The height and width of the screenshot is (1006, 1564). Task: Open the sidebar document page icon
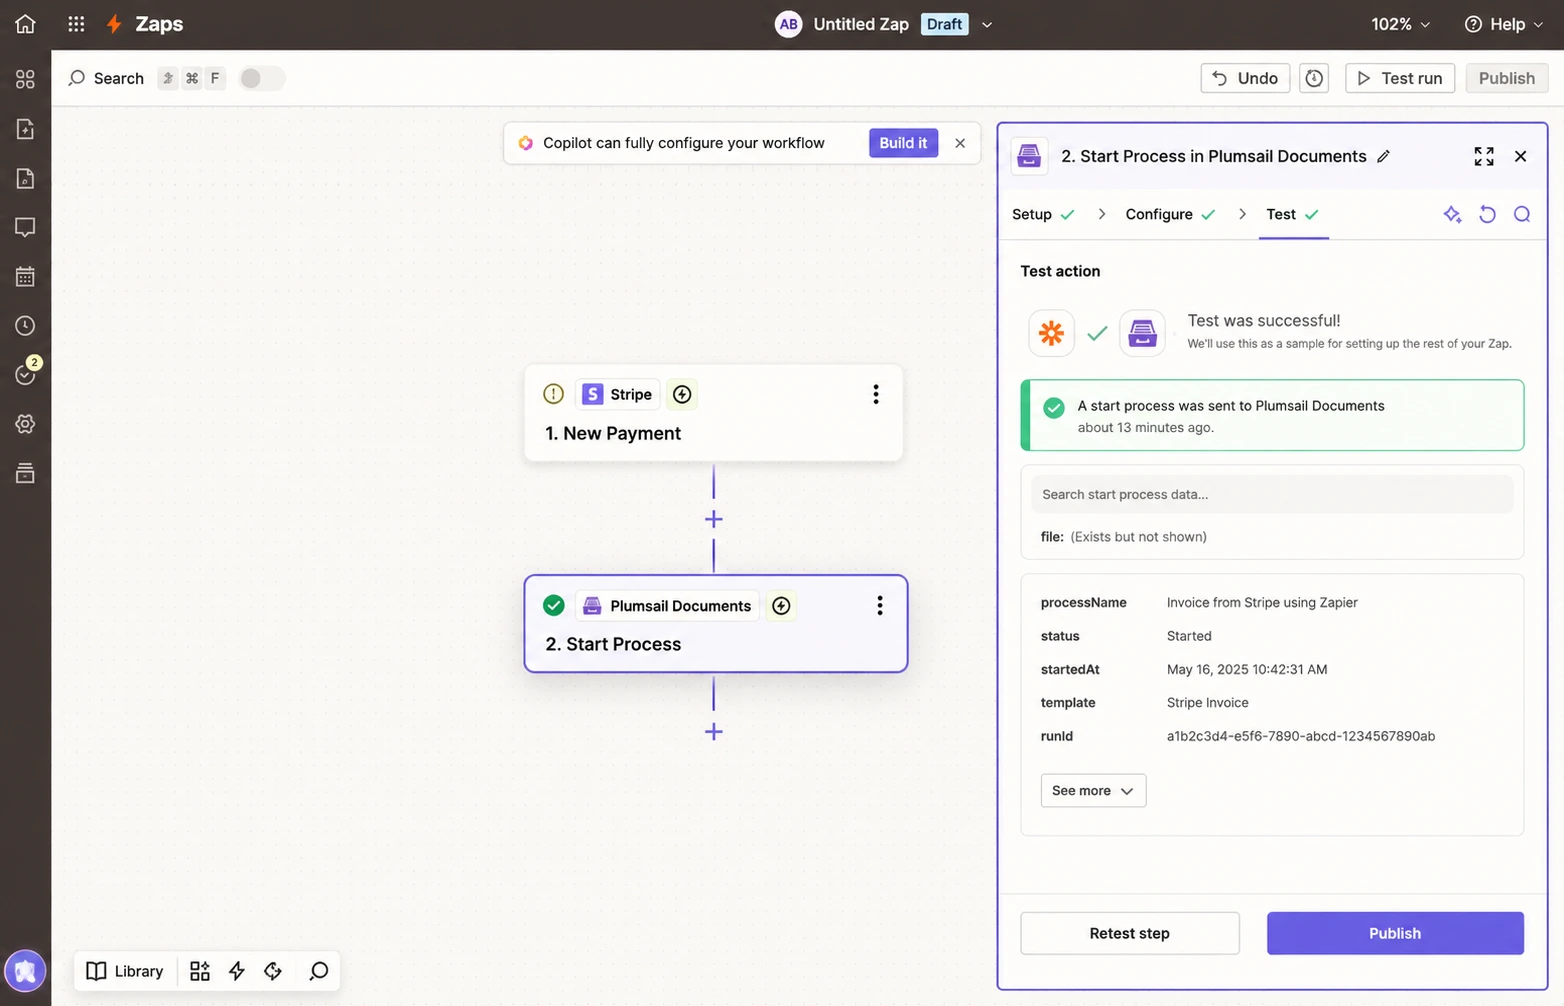(25, 178)
